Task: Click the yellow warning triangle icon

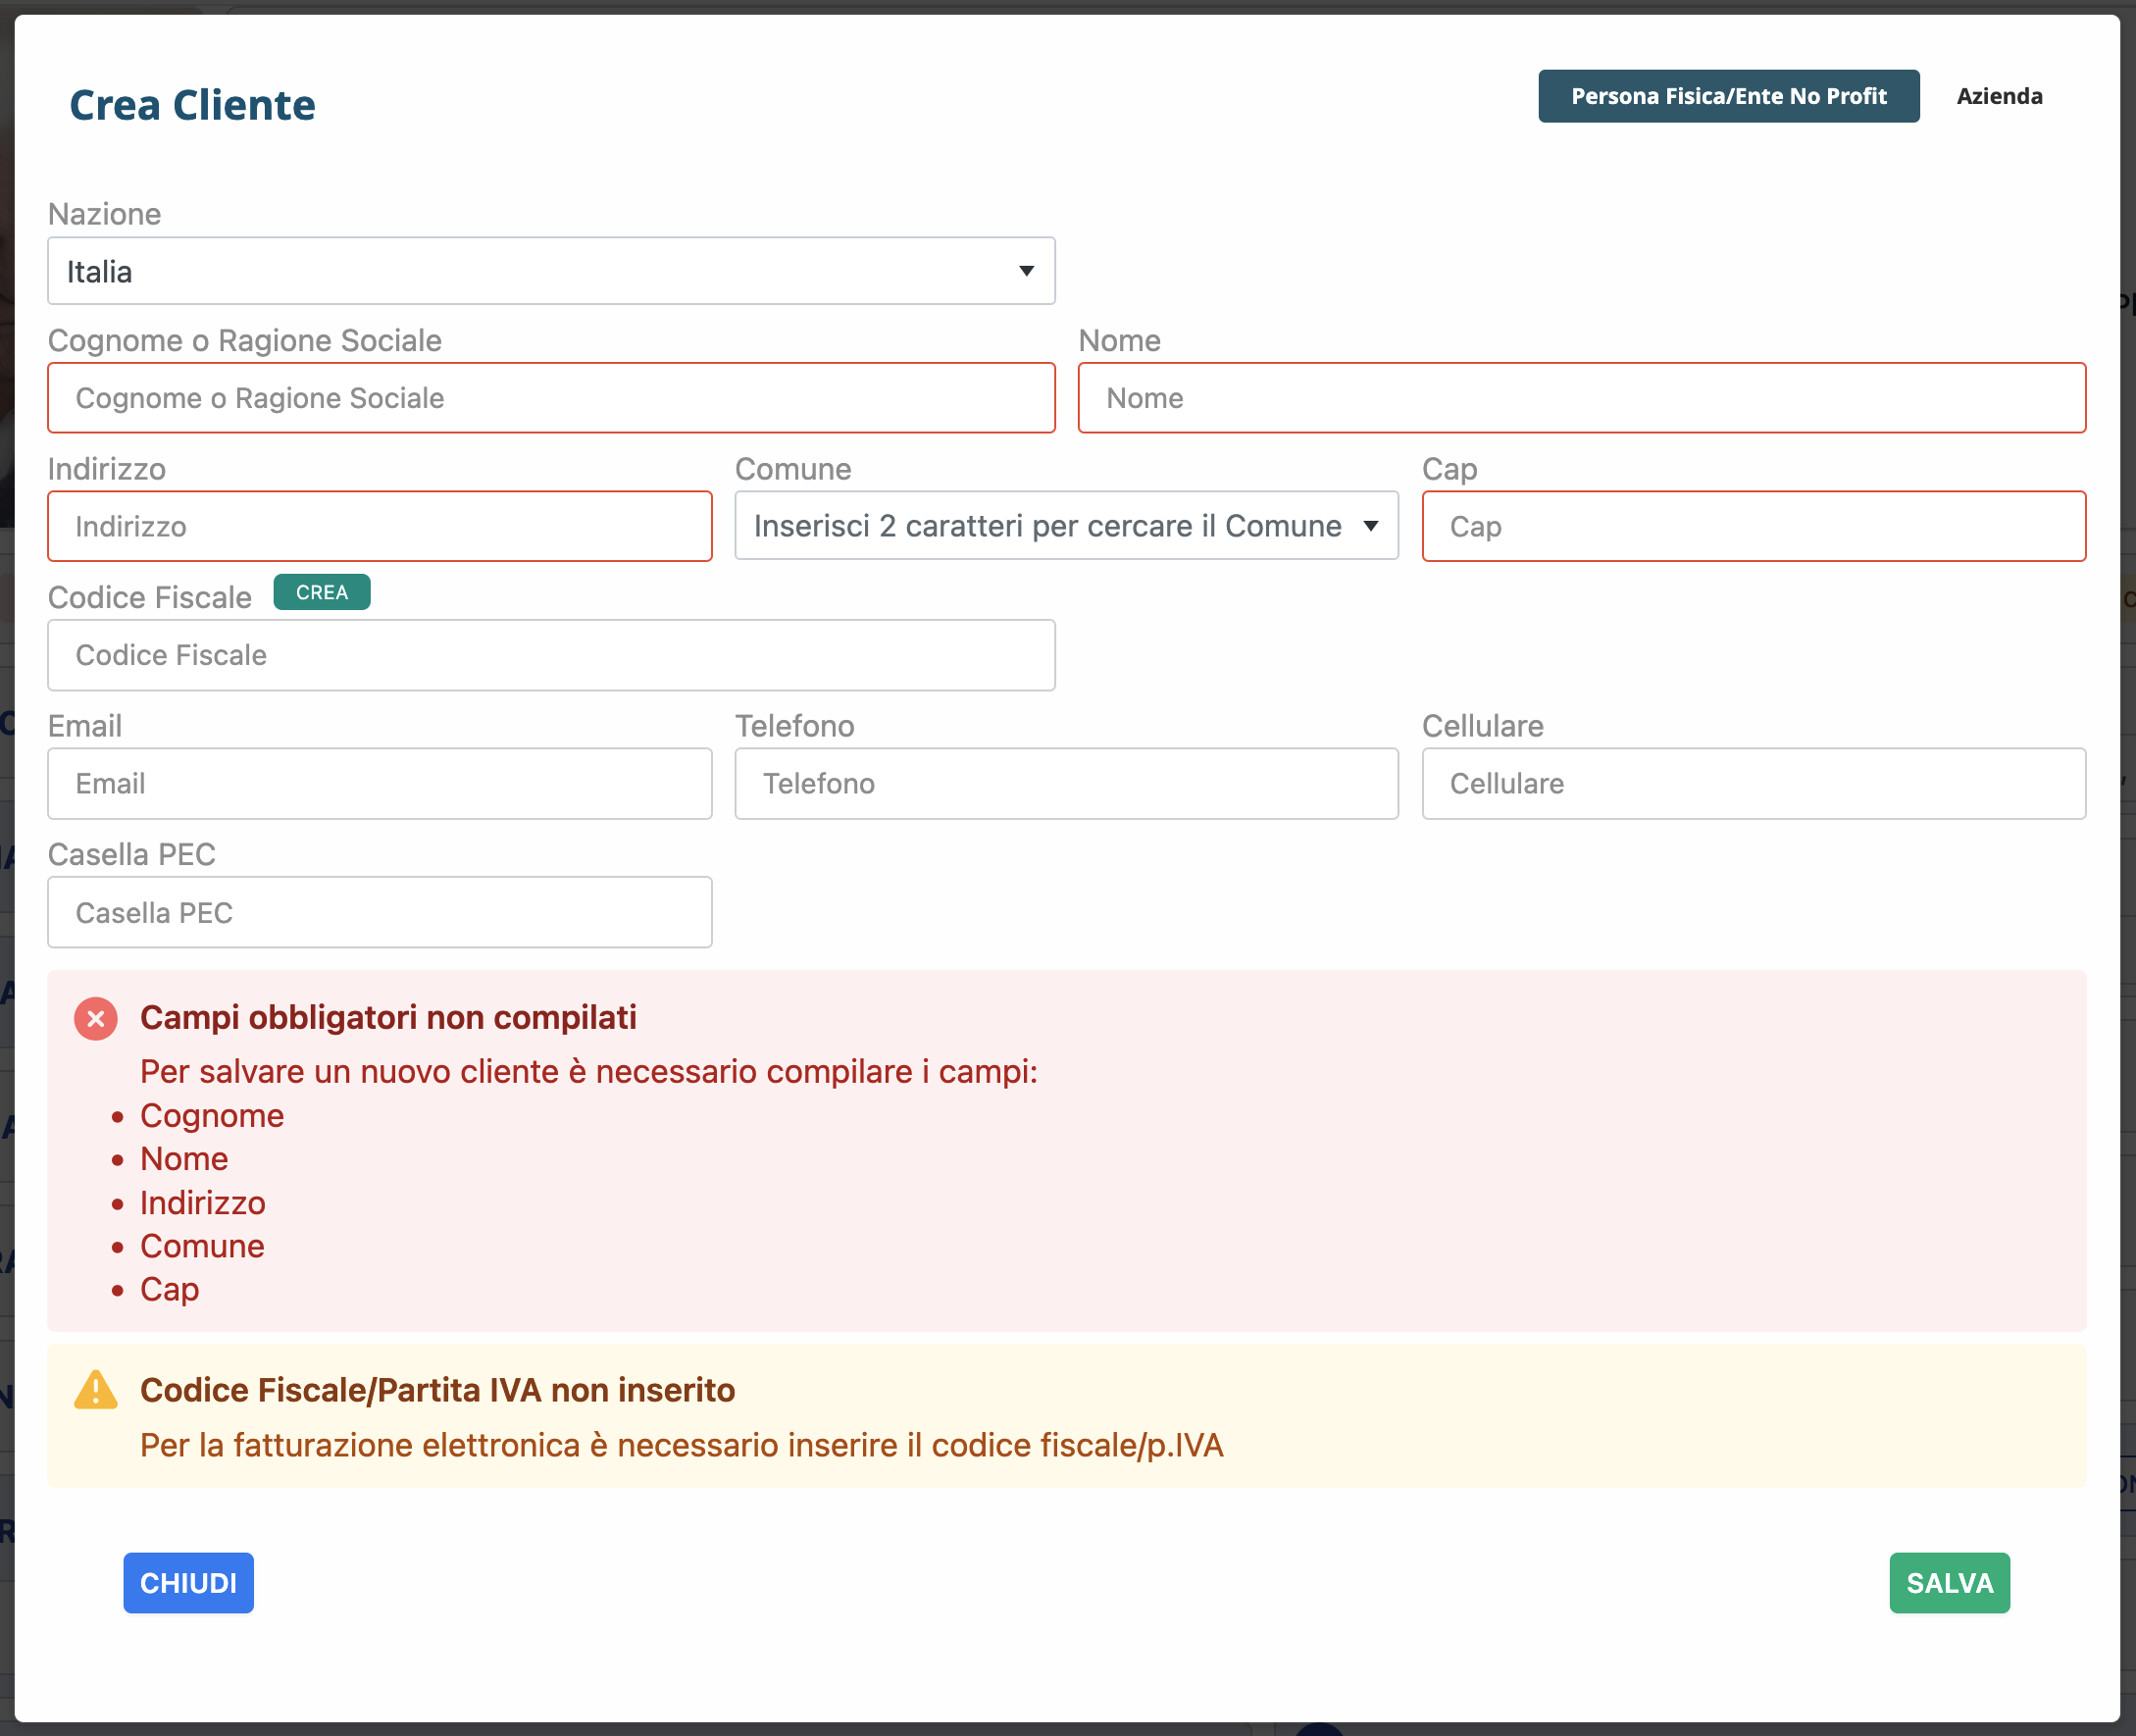Action: tap(96, 1390)
